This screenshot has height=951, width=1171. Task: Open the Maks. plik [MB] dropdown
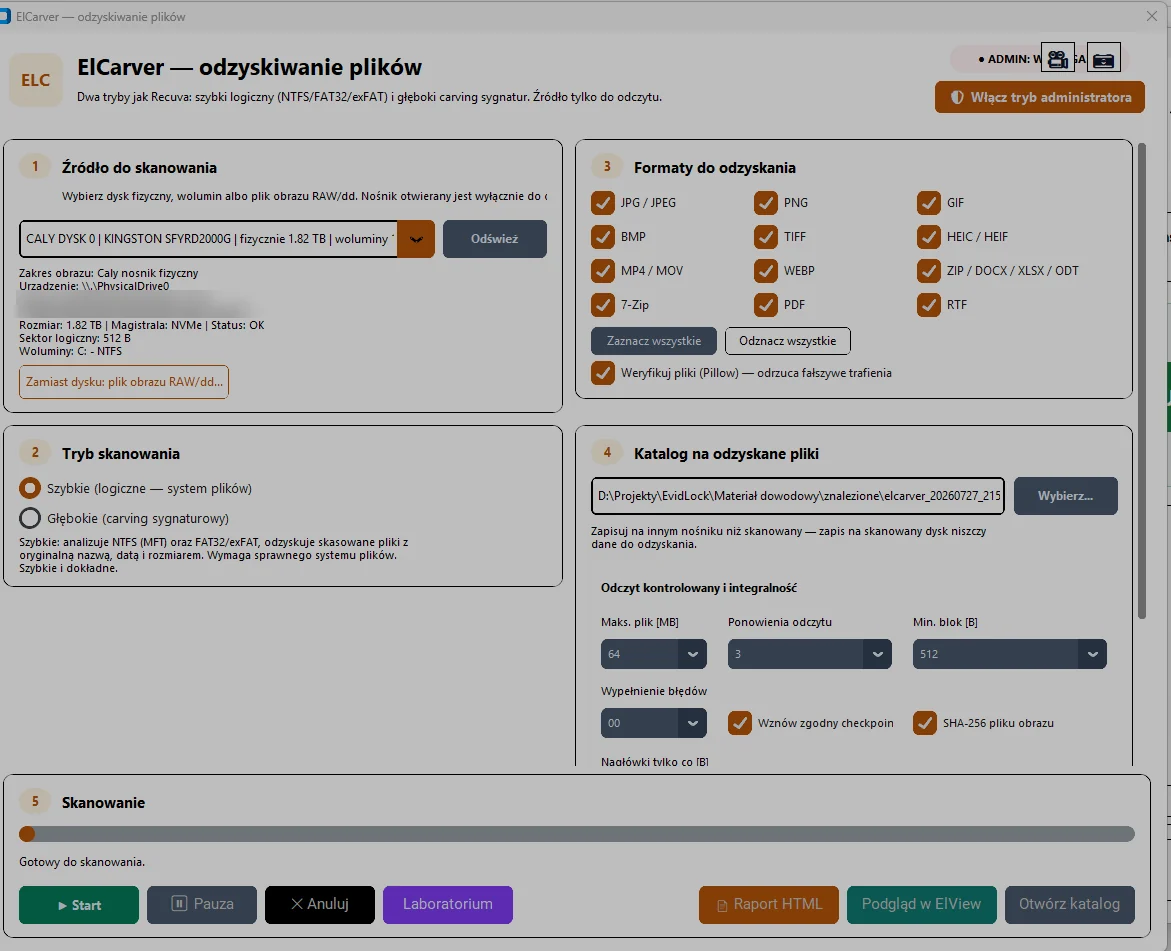click(653, 654)
